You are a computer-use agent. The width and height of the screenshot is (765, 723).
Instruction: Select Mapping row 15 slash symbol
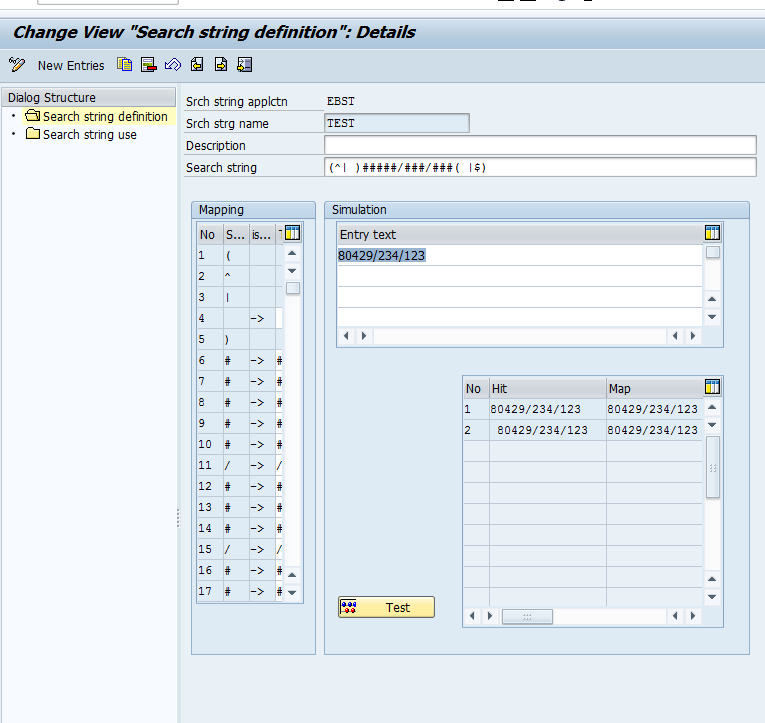[236, 549]
